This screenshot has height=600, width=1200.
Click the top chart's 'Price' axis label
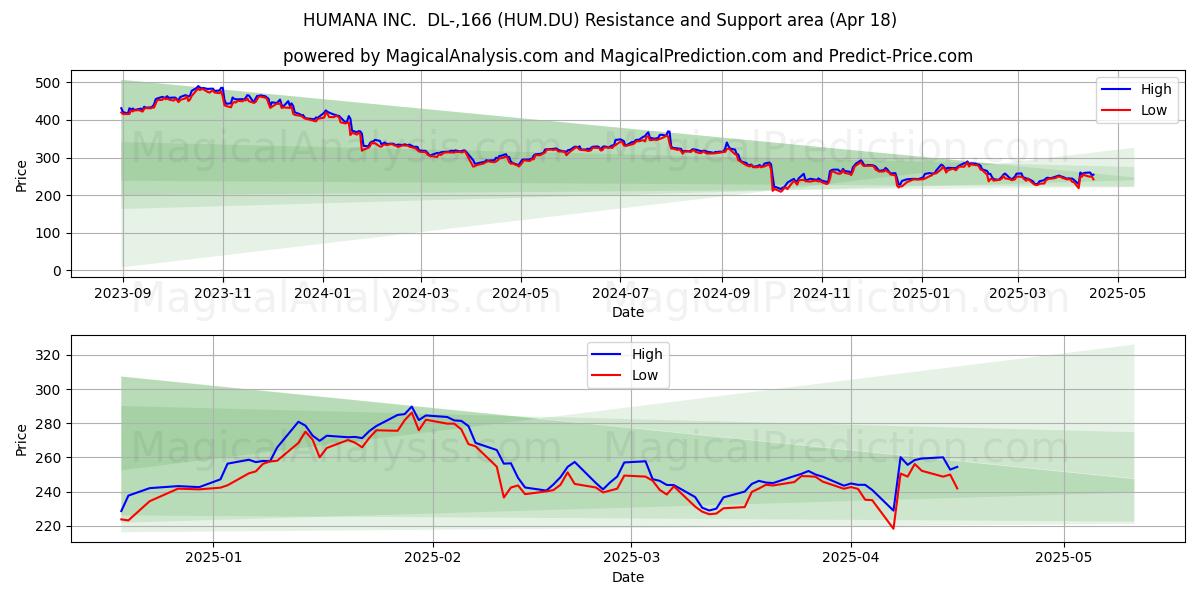(x=22, y=177)
